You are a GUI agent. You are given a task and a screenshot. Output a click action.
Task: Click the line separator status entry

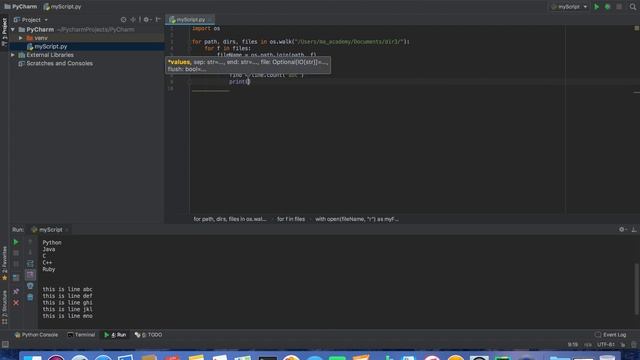pos(588,344)
